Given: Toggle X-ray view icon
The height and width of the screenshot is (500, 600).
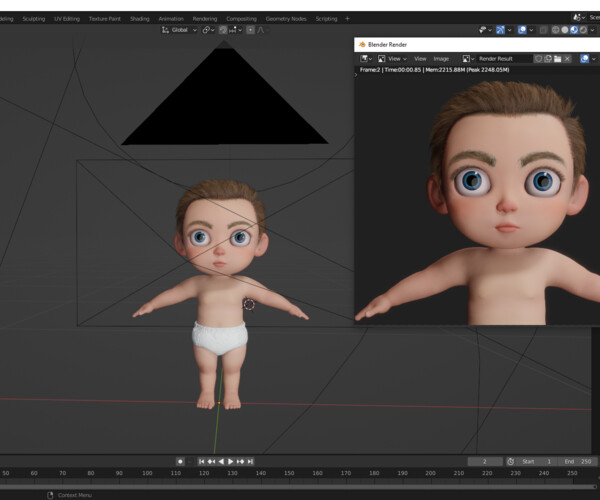Looking at the screenshot, I should (543, 30).
